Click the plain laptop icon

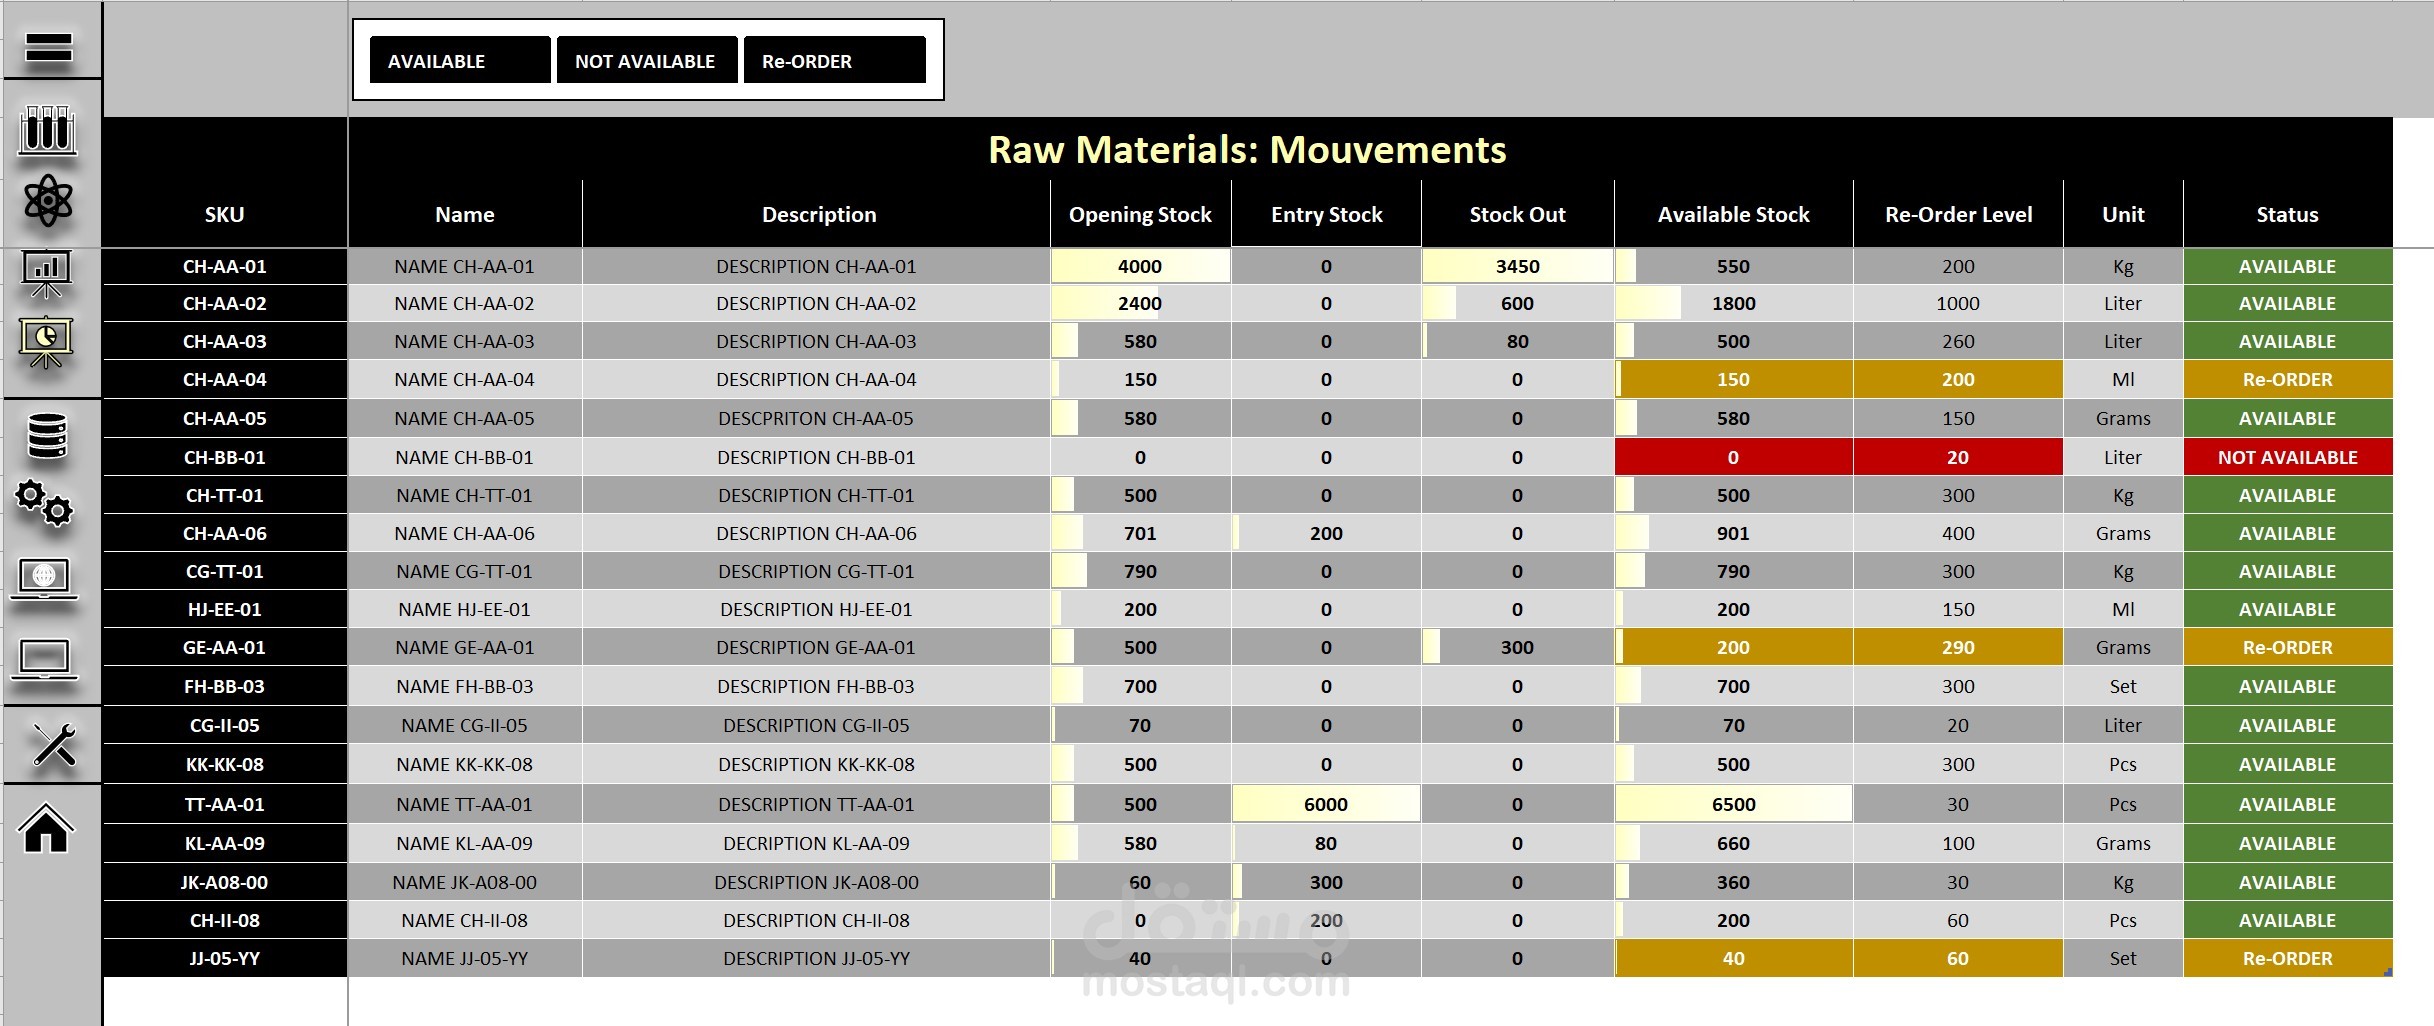[44, 660]
